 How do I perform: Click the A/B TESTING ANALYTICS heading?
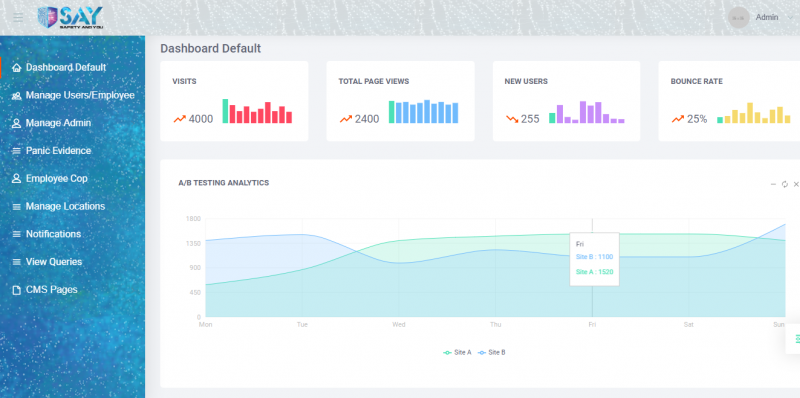coord(223,183)
